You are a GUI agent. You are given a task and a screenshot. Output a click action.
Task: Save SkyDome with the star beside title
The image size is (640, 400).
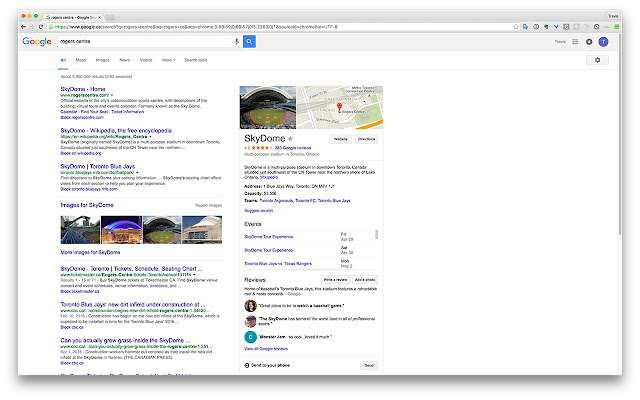coord(290,138)
